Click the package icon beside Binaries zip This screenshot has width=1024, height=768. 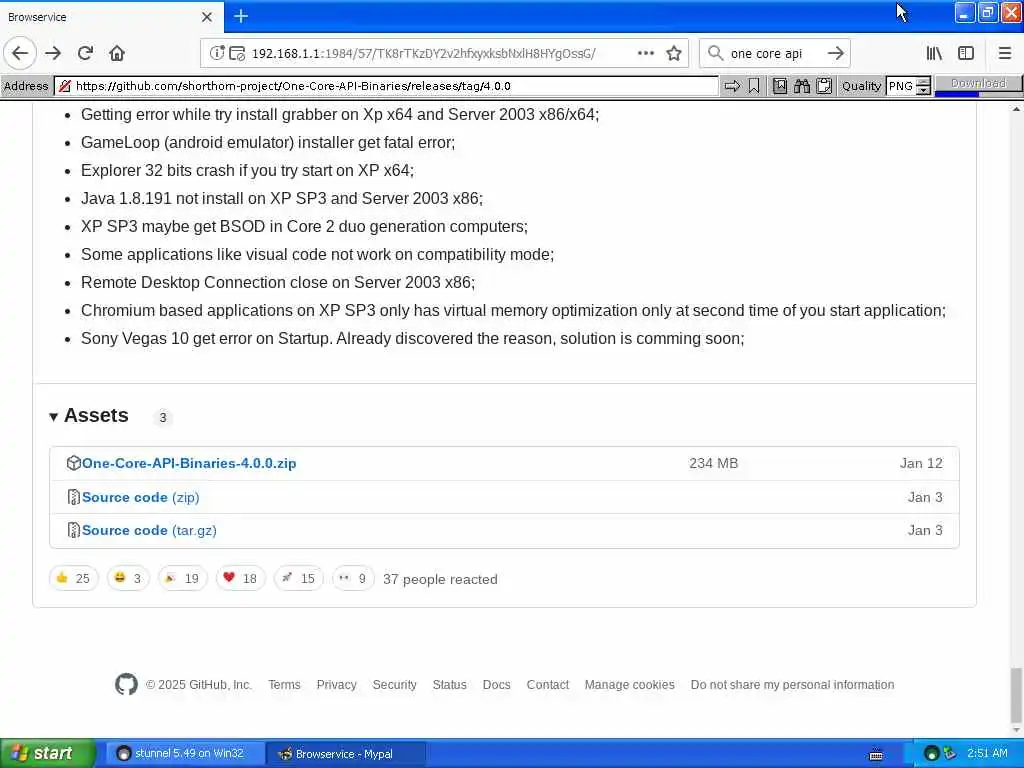(73, 463)
